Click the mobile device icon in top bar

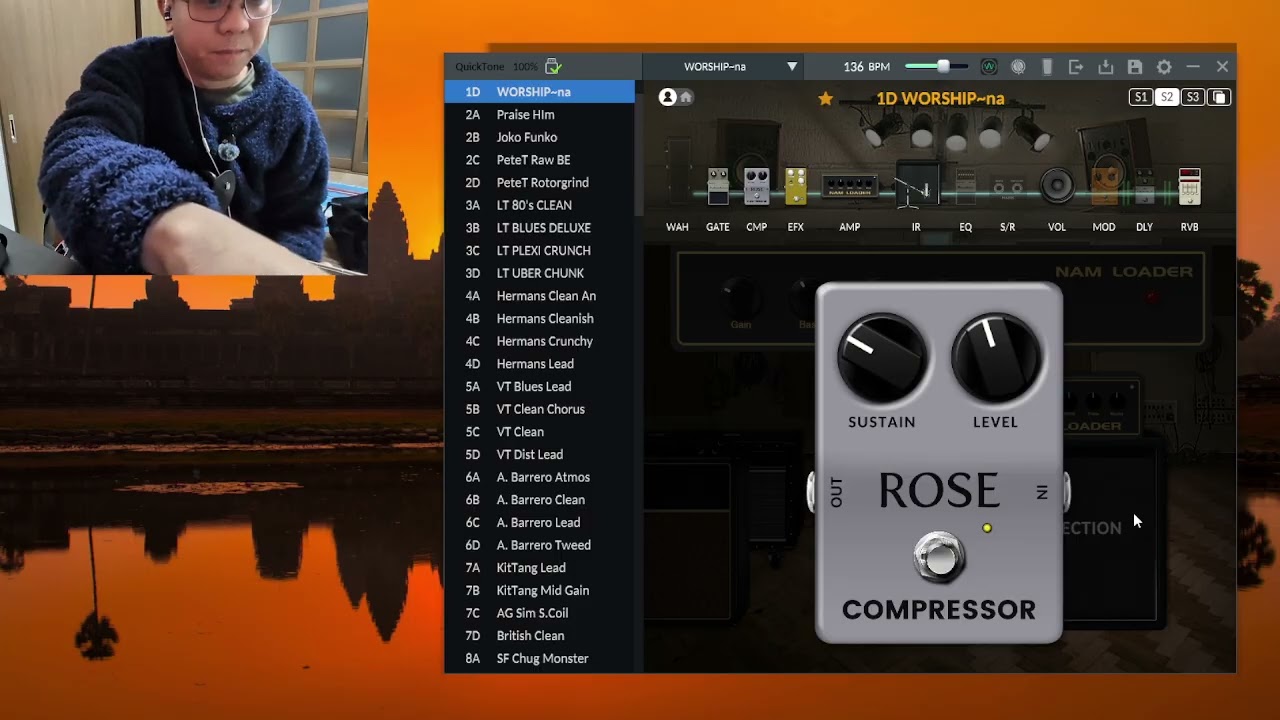tap(1047, 67)
